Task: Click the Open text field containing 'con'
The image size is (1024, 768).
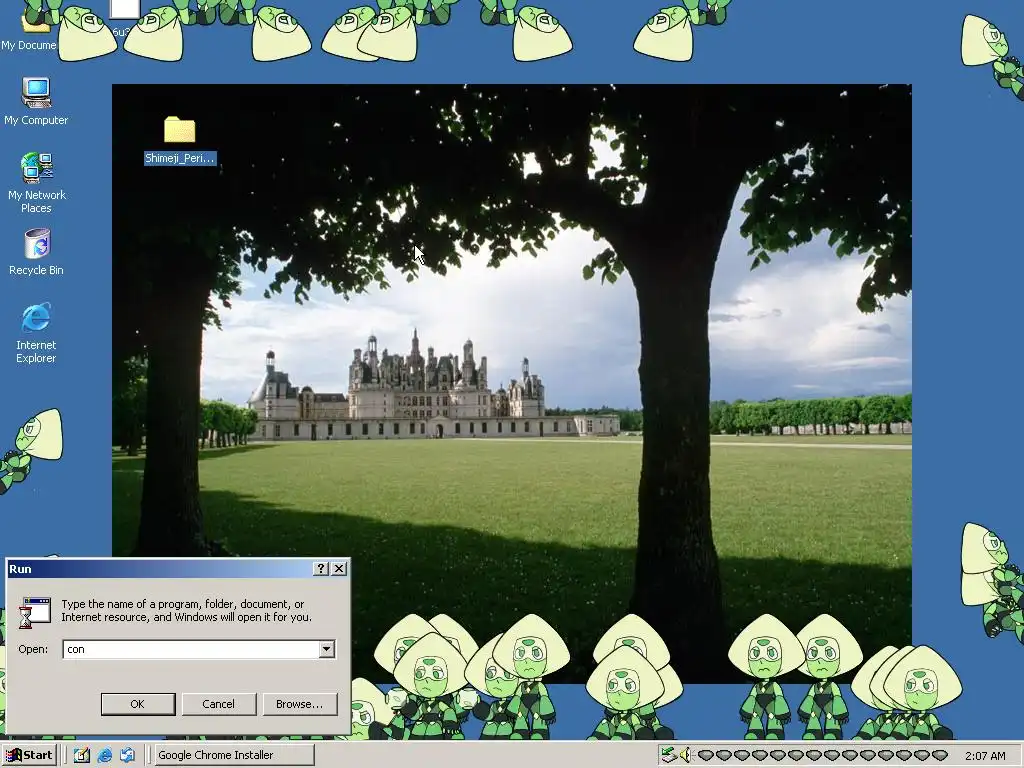Action: click(191, 649)
